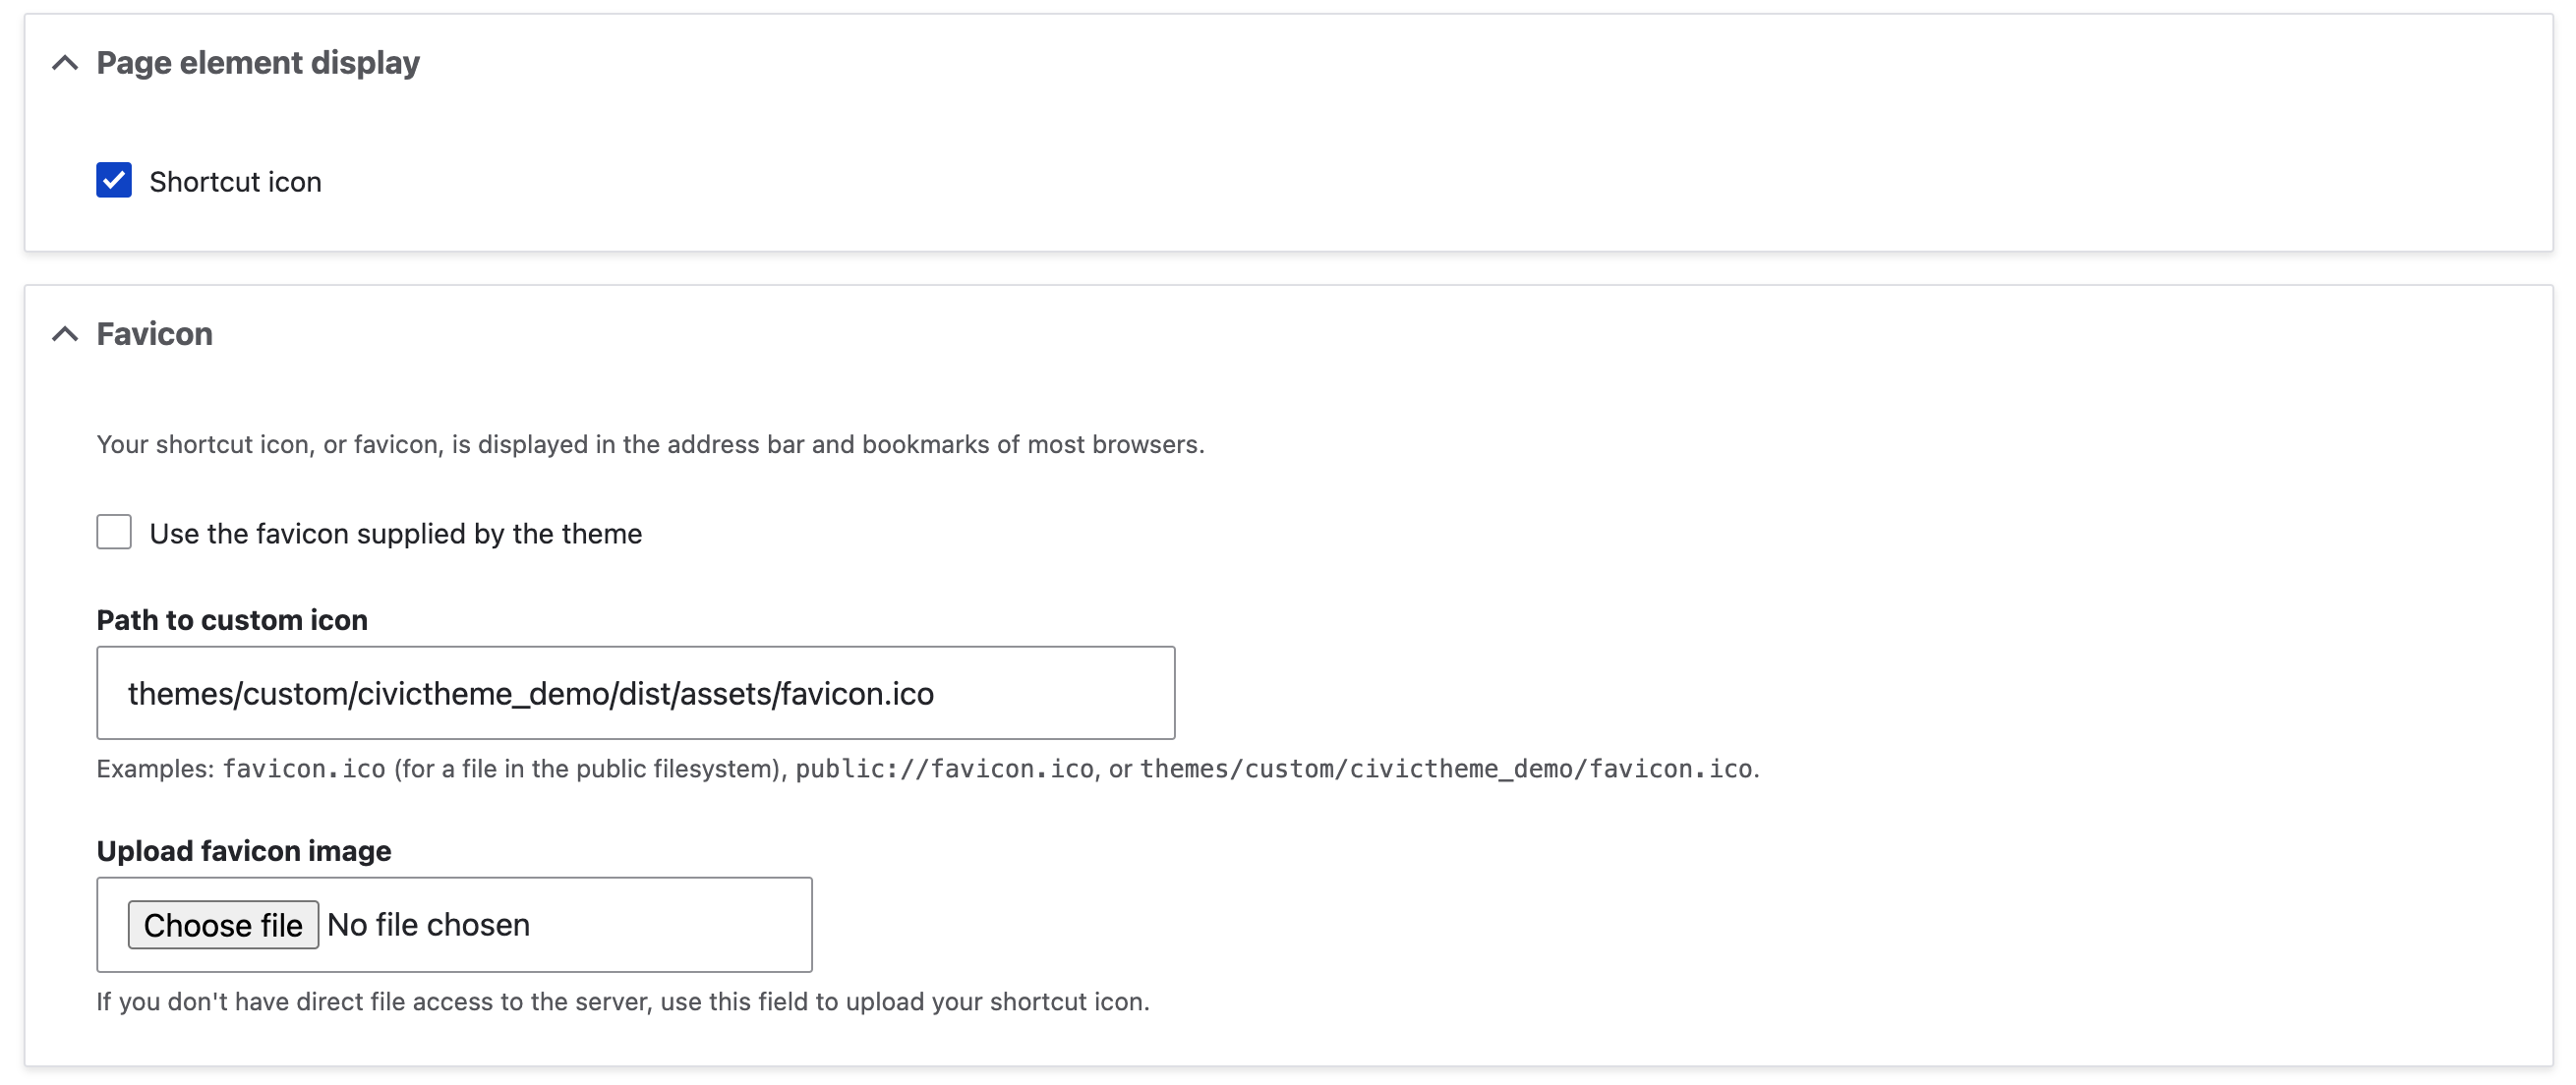The height and width of the screenshot is (1085, 2576).
Task: Click the Upload favicon image label
Action: (x=244, y=851)
